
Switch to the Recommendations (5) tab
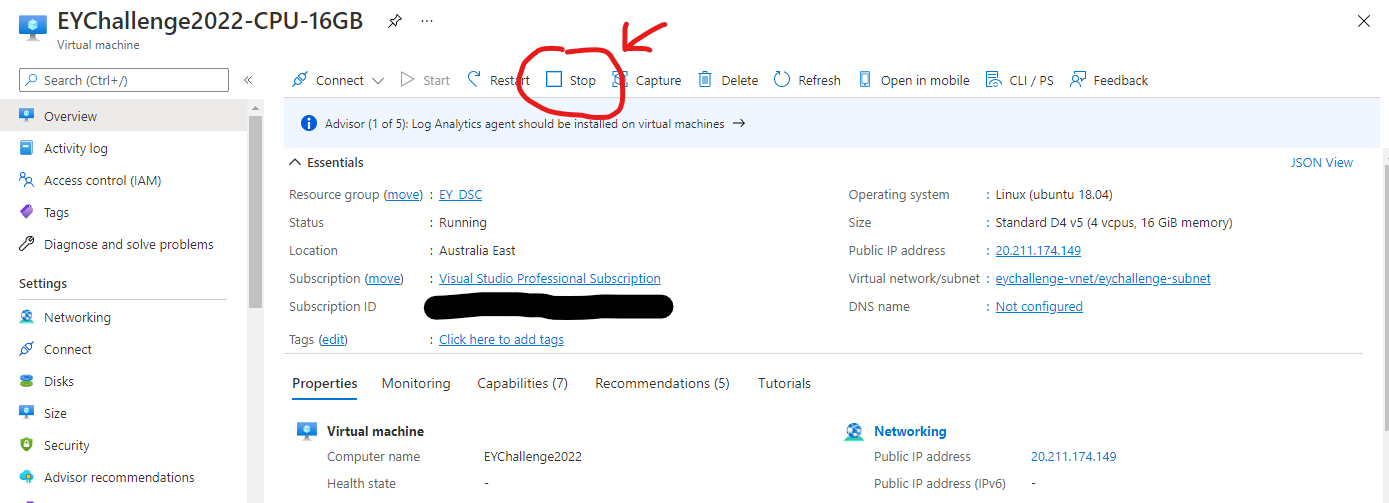tap(662, 384)
